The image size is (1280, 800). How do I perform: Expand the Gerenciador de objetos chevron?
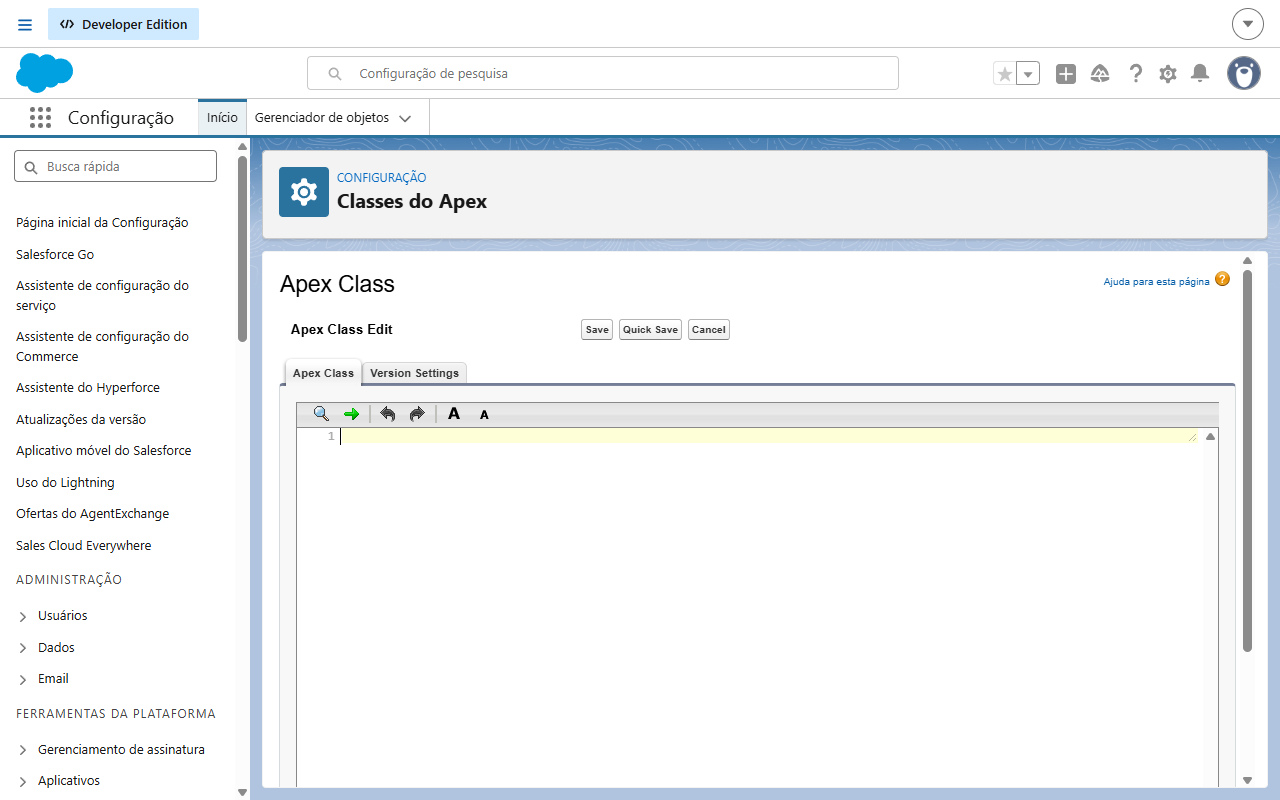(405, 119)
